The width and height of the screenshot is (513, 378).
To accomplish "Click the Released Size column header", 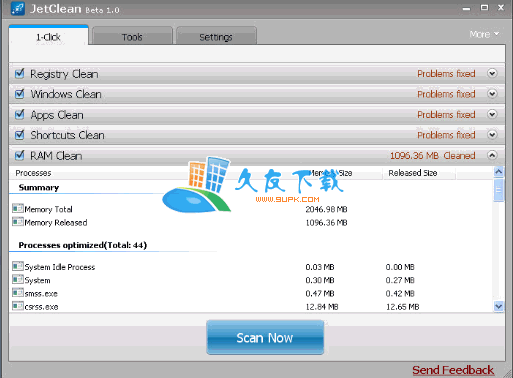I will click(x=413, y=173).
